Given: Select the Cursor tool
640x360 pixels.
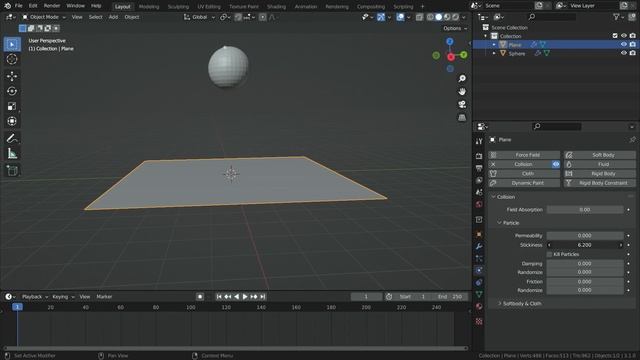Looking at the screenshot, I should click(x=12, y=59).
